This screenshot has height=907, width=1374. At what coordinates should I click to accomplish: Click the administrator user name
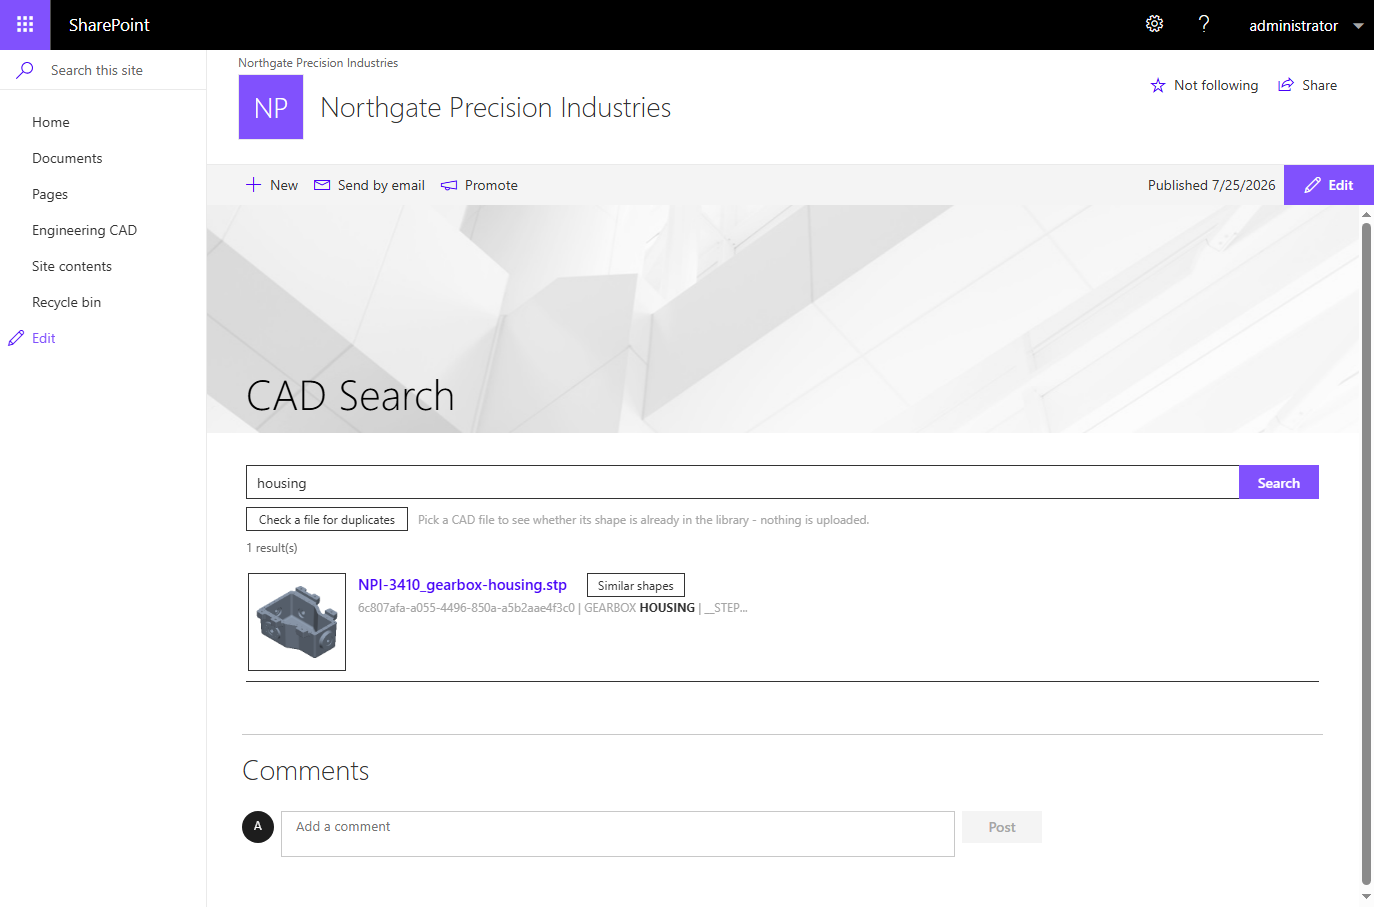[x=1293, y=26]
